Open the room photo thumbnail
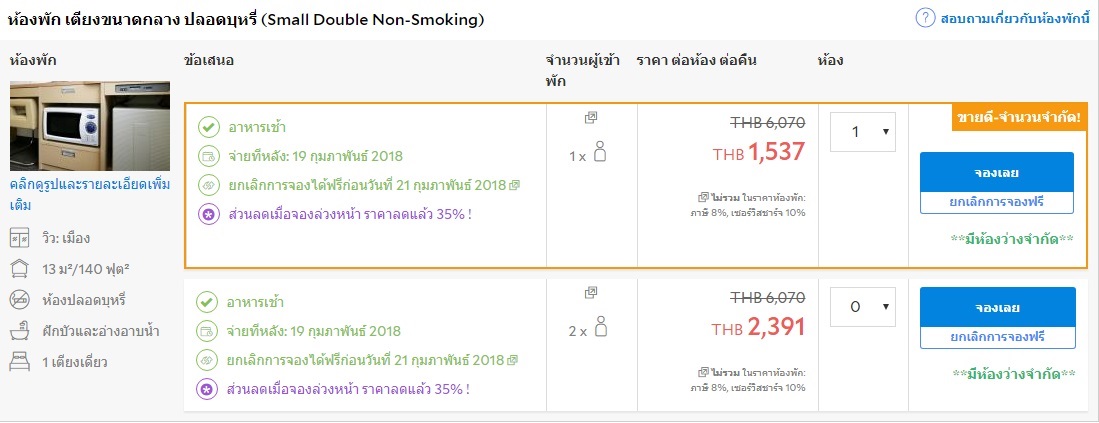 pos(91,126)
